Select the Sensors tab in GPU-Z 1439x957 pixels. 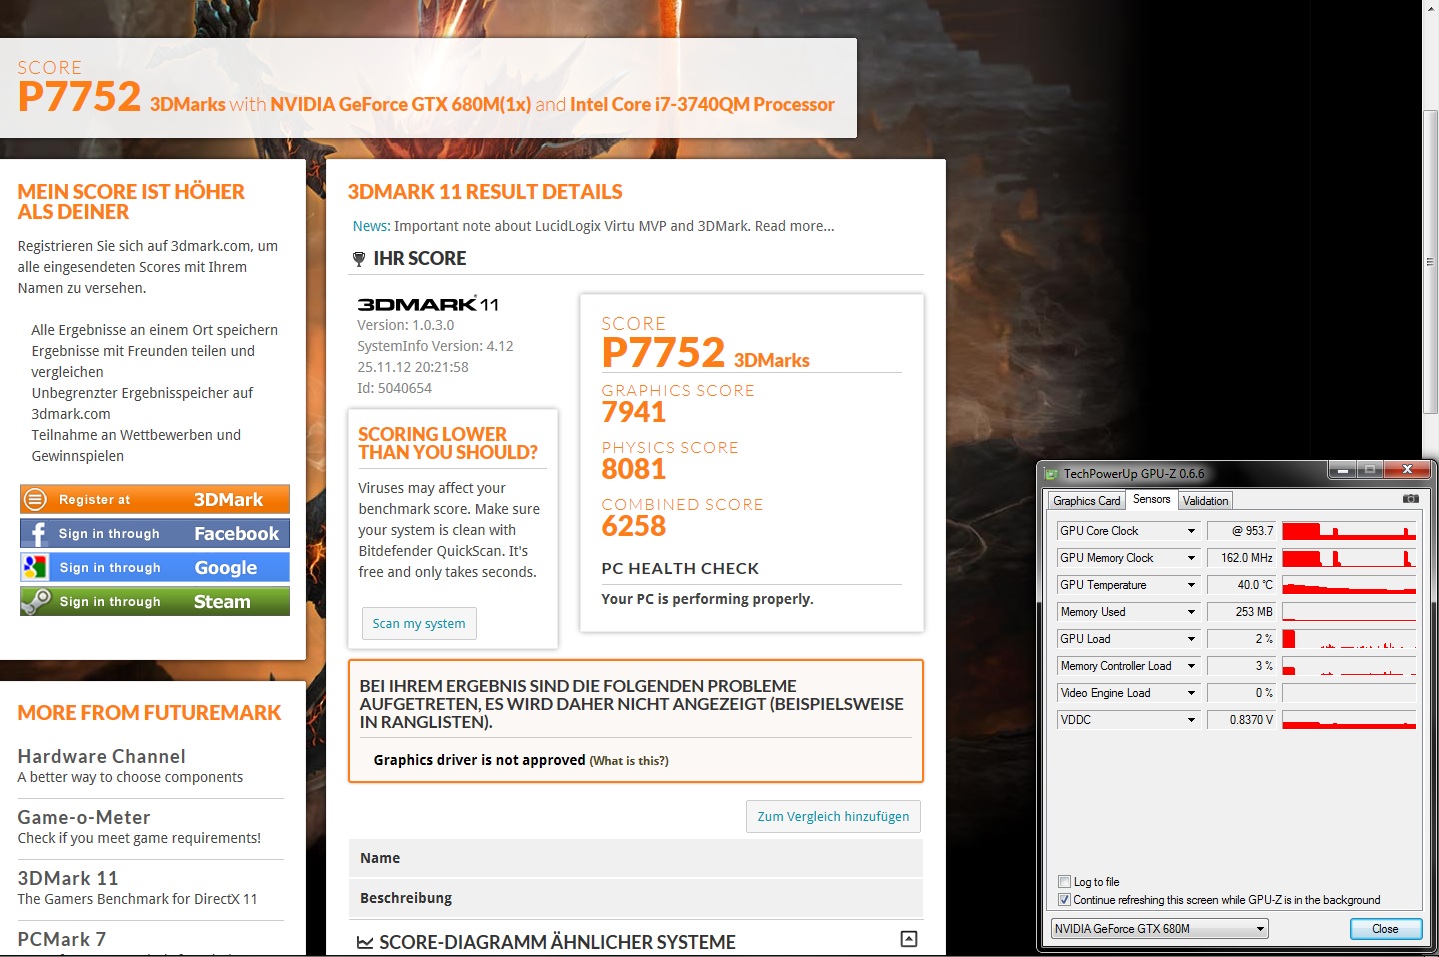[1151, 499]
